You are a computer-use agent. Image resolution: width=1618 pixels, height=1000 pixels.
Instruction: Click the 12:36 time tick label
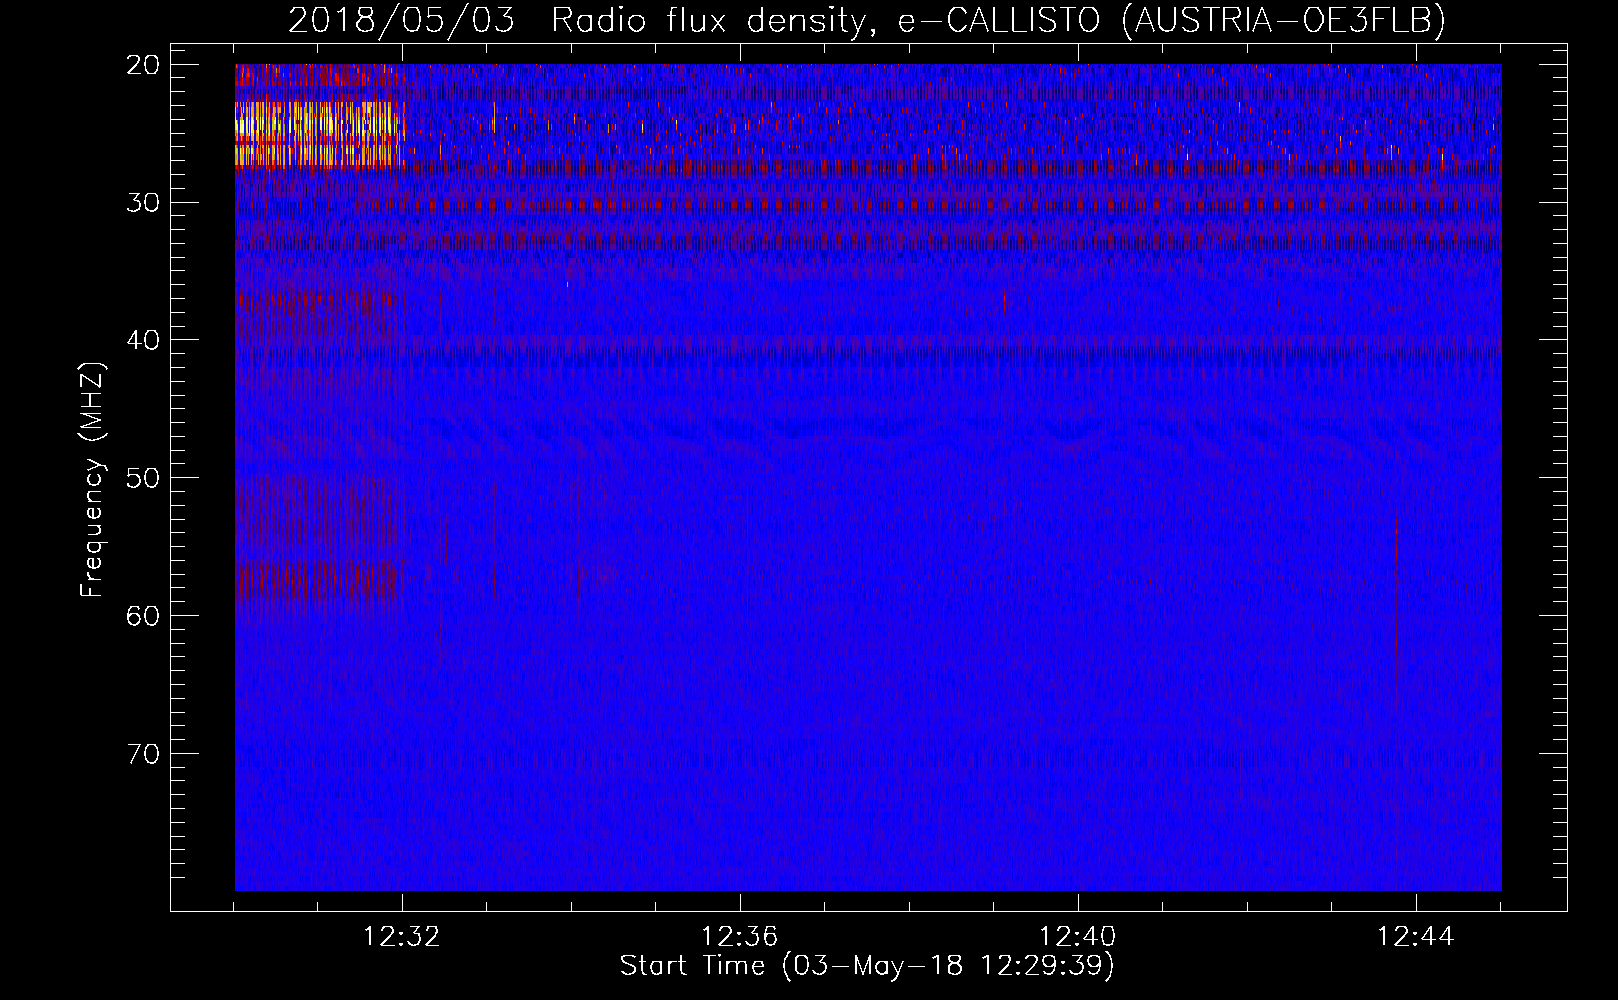739,937
